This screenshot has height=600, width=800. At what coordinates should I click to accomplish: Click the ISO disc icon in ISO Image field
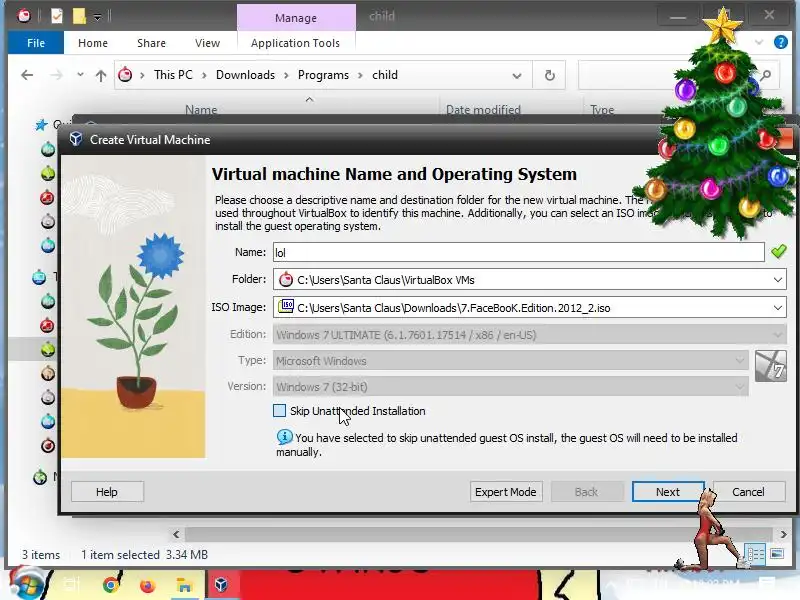[286, 307]
